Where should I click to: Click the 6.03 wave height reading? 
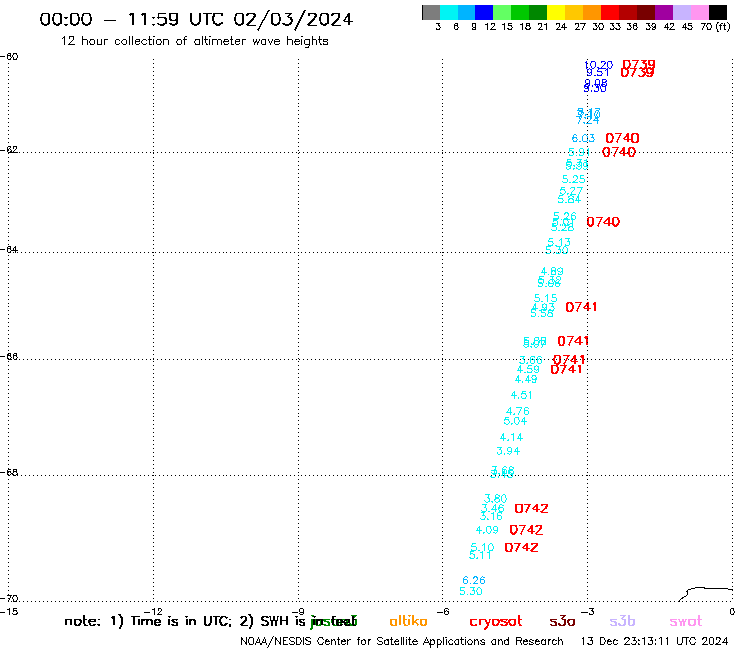583,138
